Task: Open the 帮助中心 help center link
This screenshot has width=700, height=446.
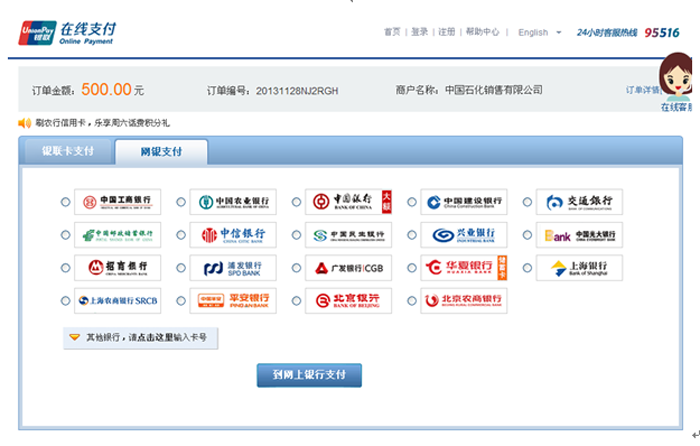Action: 482,32
